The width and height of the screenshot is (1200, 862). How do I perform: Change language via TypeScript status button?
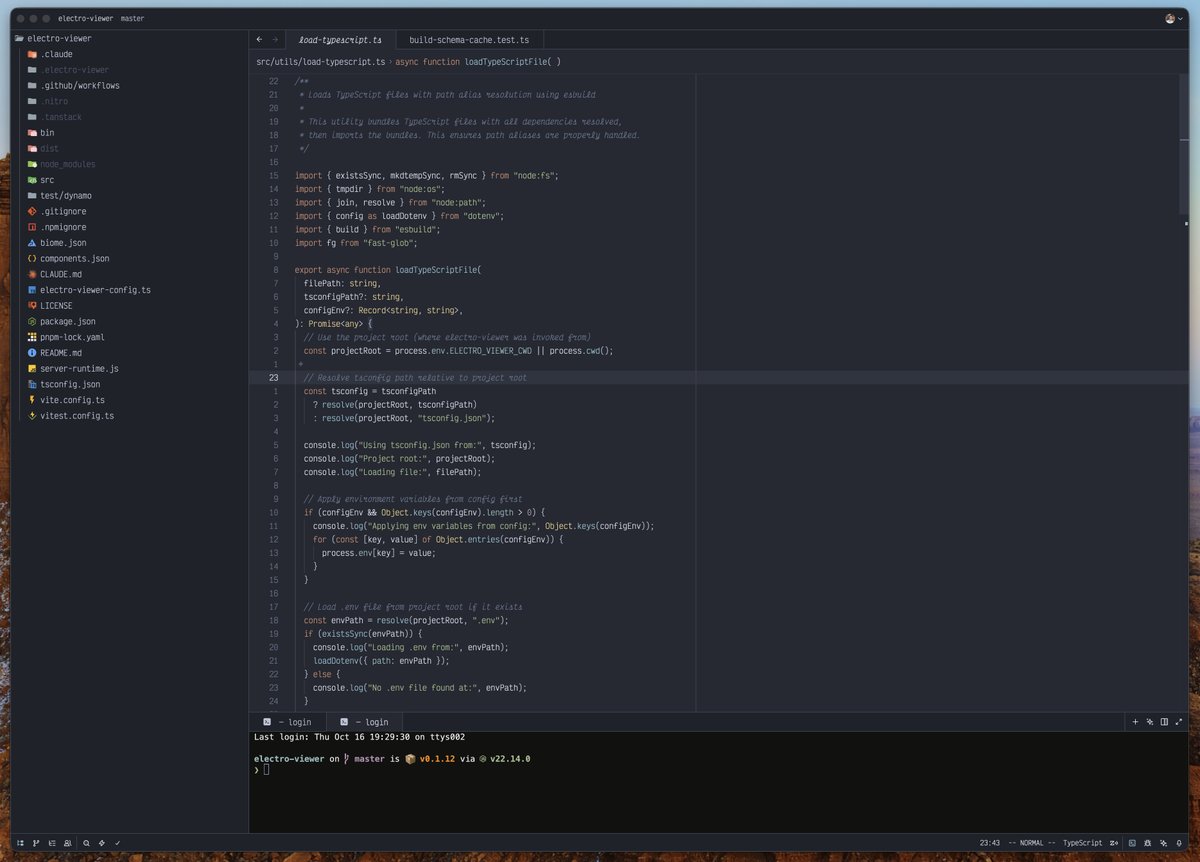(1082, 843)
